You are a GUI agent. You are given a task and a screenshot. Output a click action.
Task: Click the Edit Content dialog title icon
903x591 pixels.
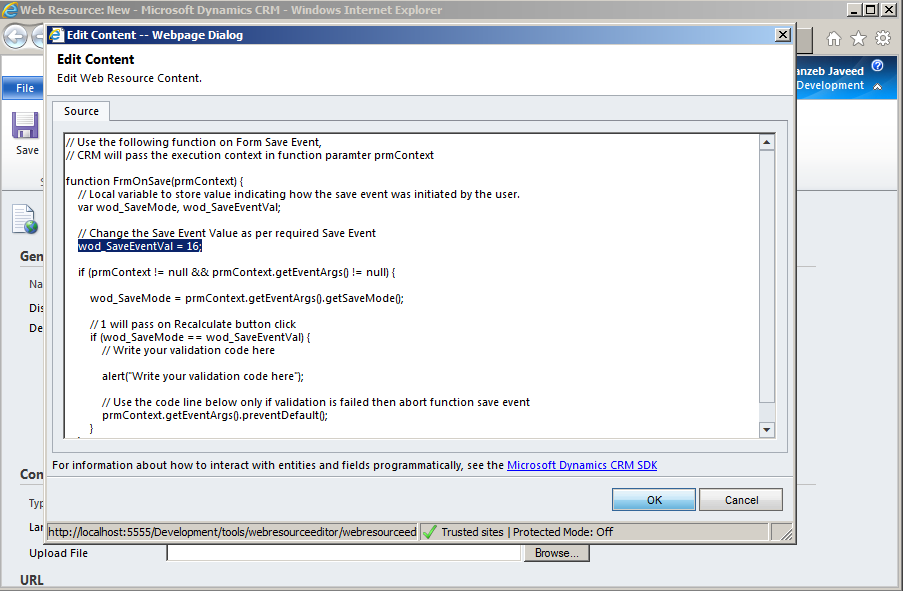(x=56, y=35)
